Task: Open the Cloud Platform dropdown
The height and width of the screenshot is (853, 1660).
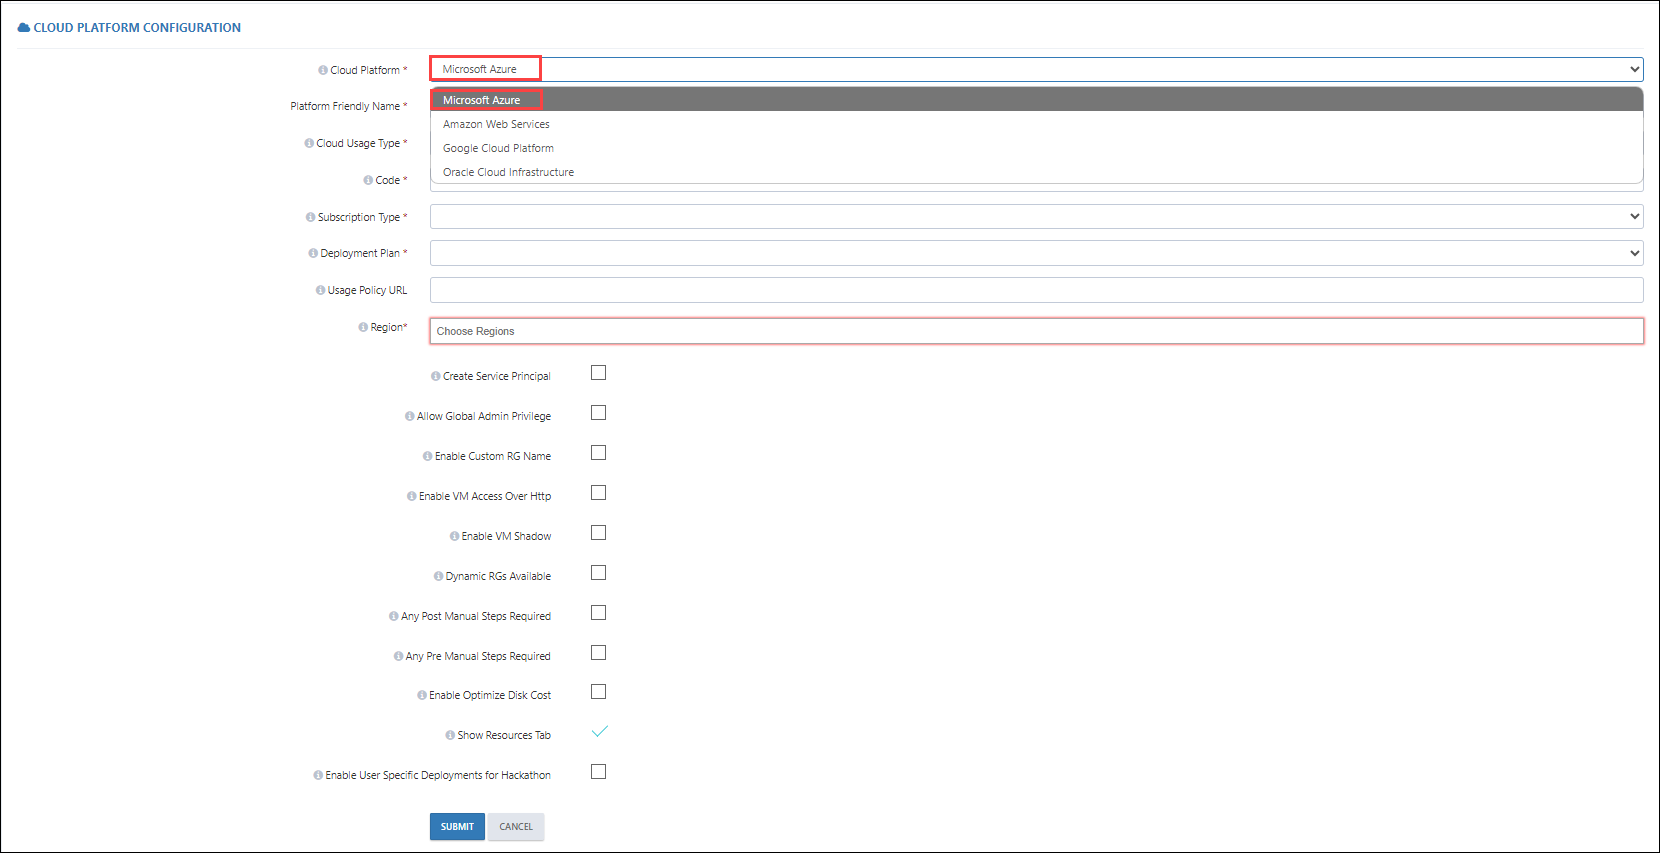Action: pos(1036,69)
